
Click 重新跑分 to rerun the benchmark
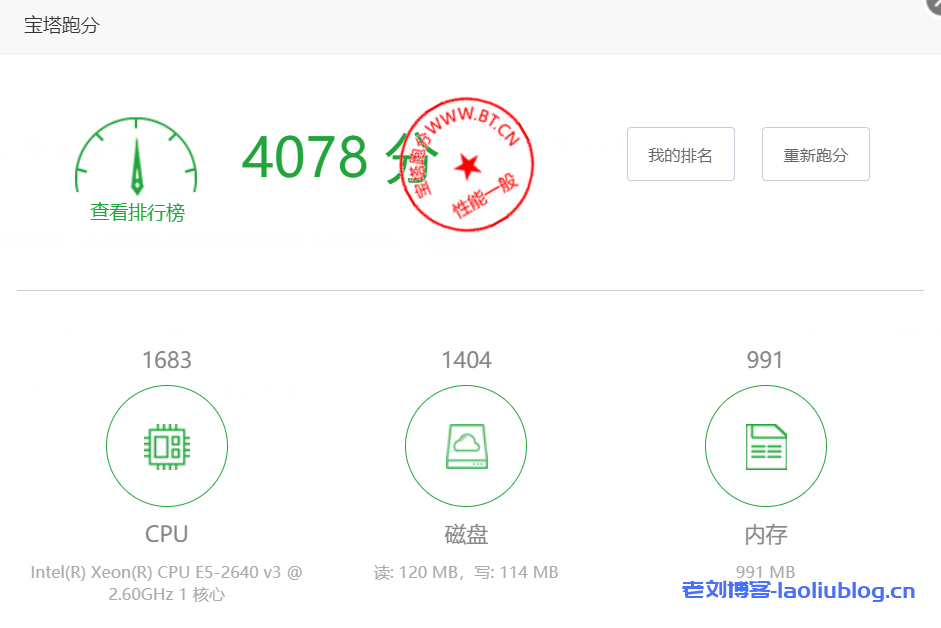click(x=815, y=154)
